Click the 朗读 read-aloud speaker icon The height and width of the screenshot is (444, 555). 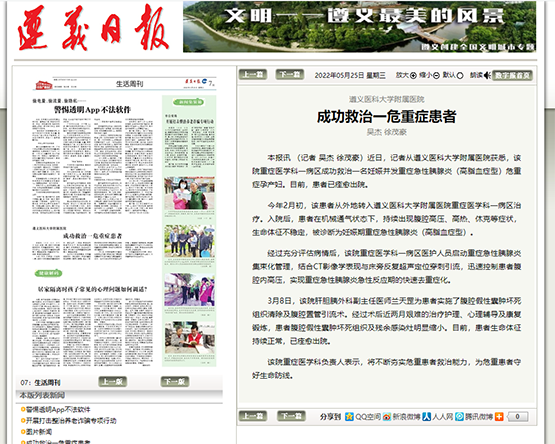tap(487, 75)
